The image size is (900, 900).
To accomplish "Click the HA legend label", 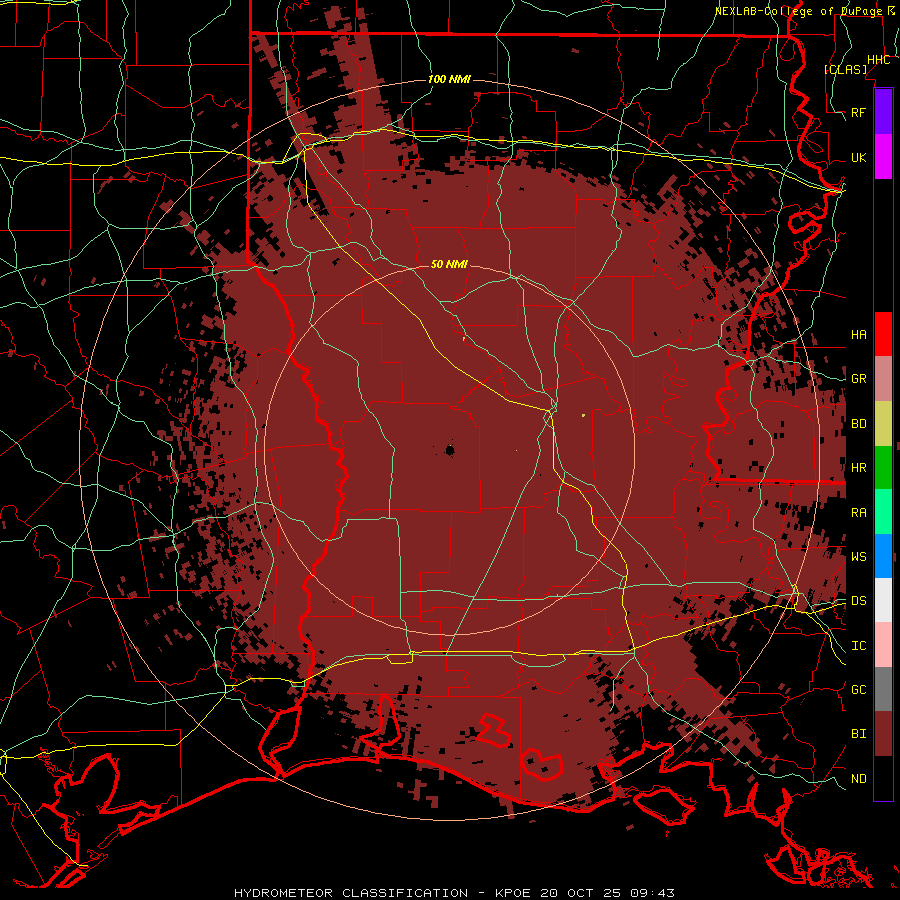I will pos(859,334).
